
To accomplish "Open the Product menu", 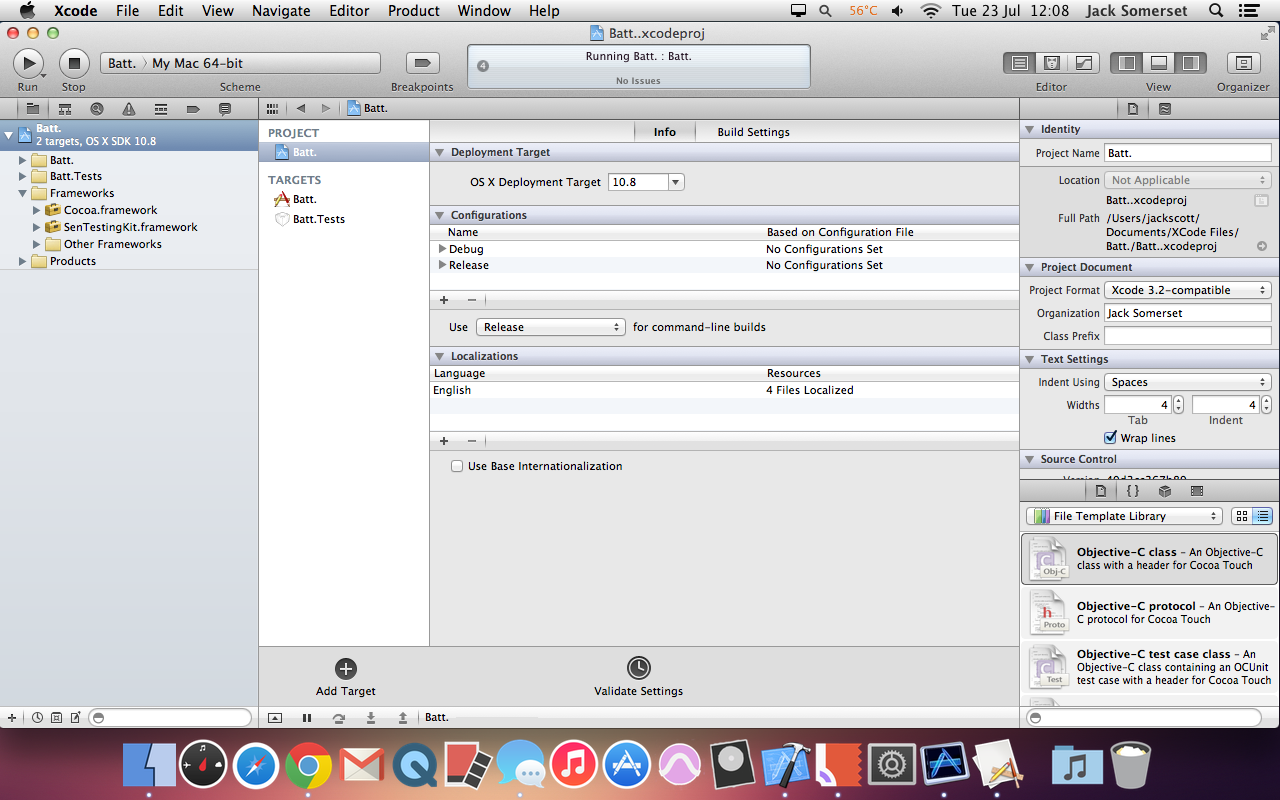I will tap(414, 11).
